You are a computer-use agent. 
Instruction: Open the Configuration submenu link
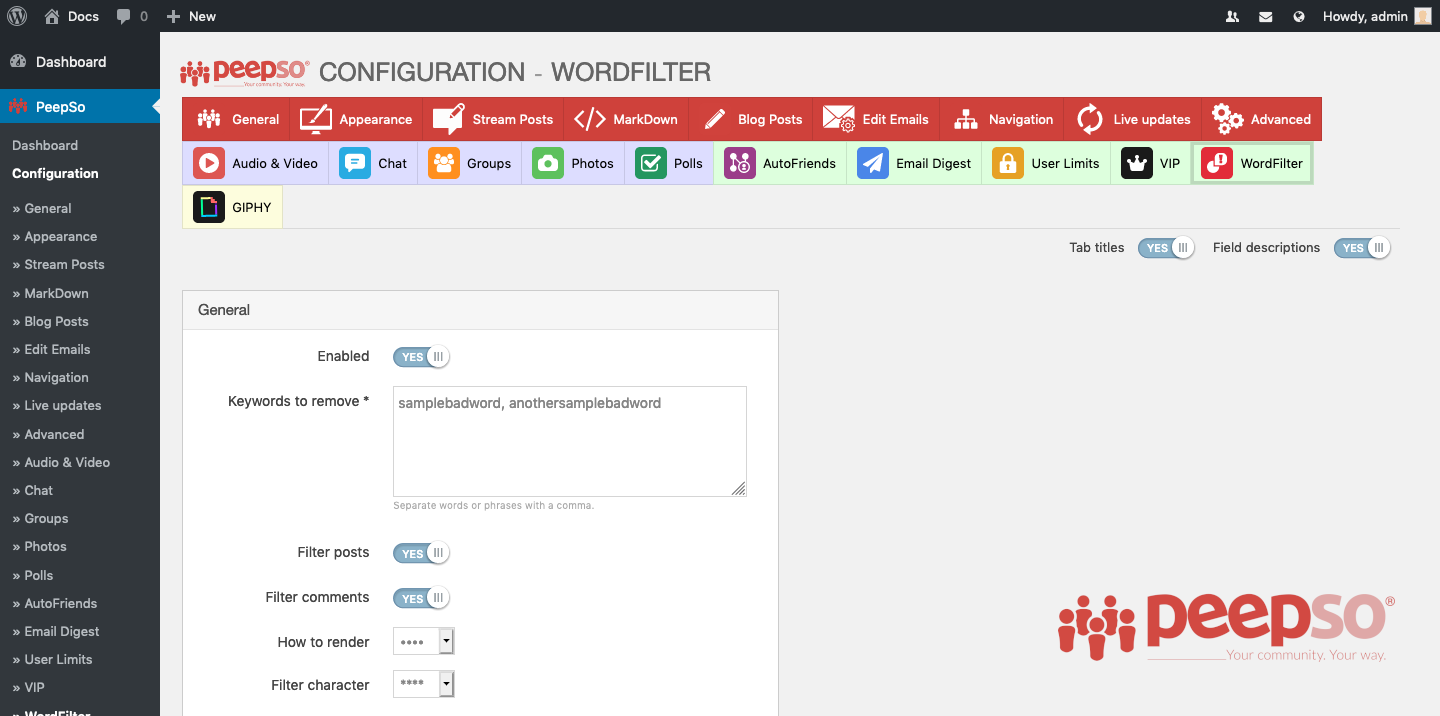point(55,173)
